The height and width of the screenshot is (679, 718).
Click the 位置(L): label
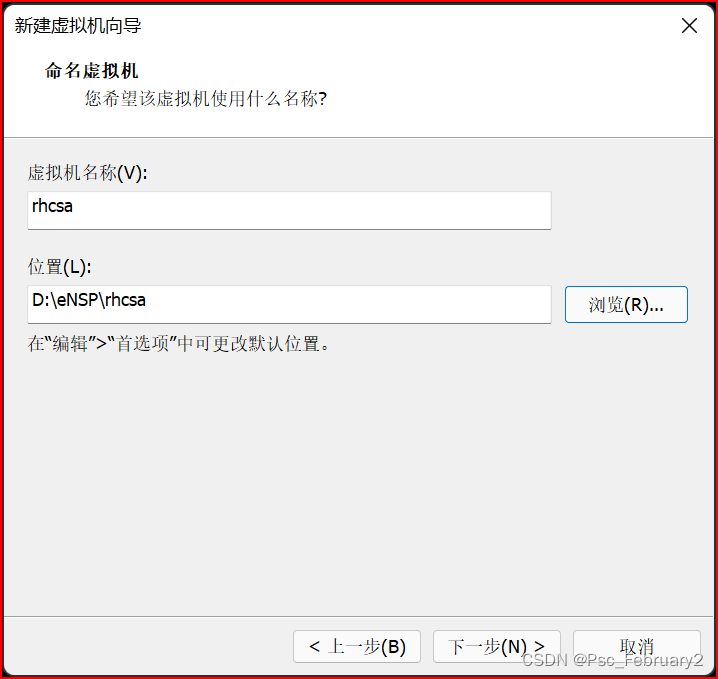(x=60, y=266)
